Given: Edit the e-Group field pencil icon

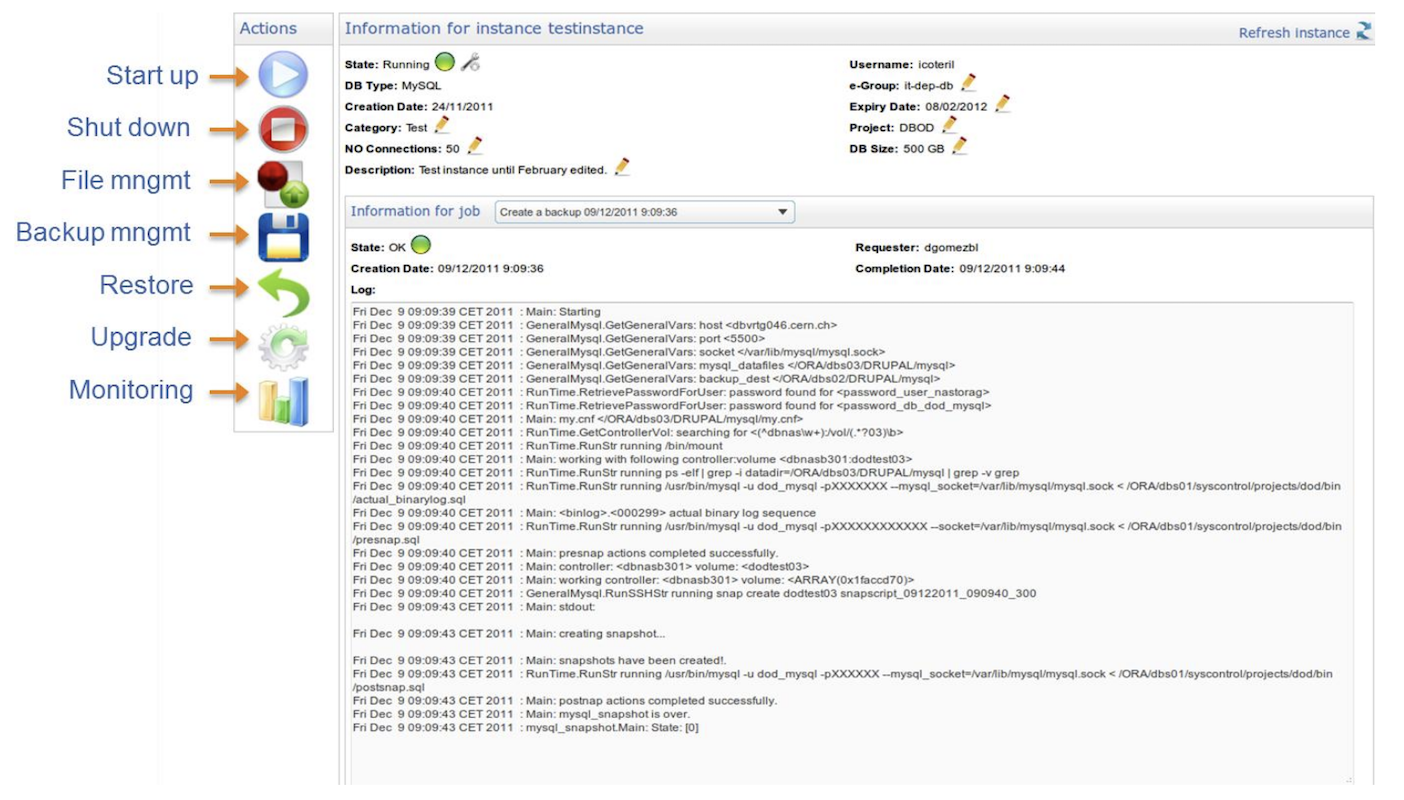Looking at the screenshot, I should pyautogui.click(x=968, y=83).
